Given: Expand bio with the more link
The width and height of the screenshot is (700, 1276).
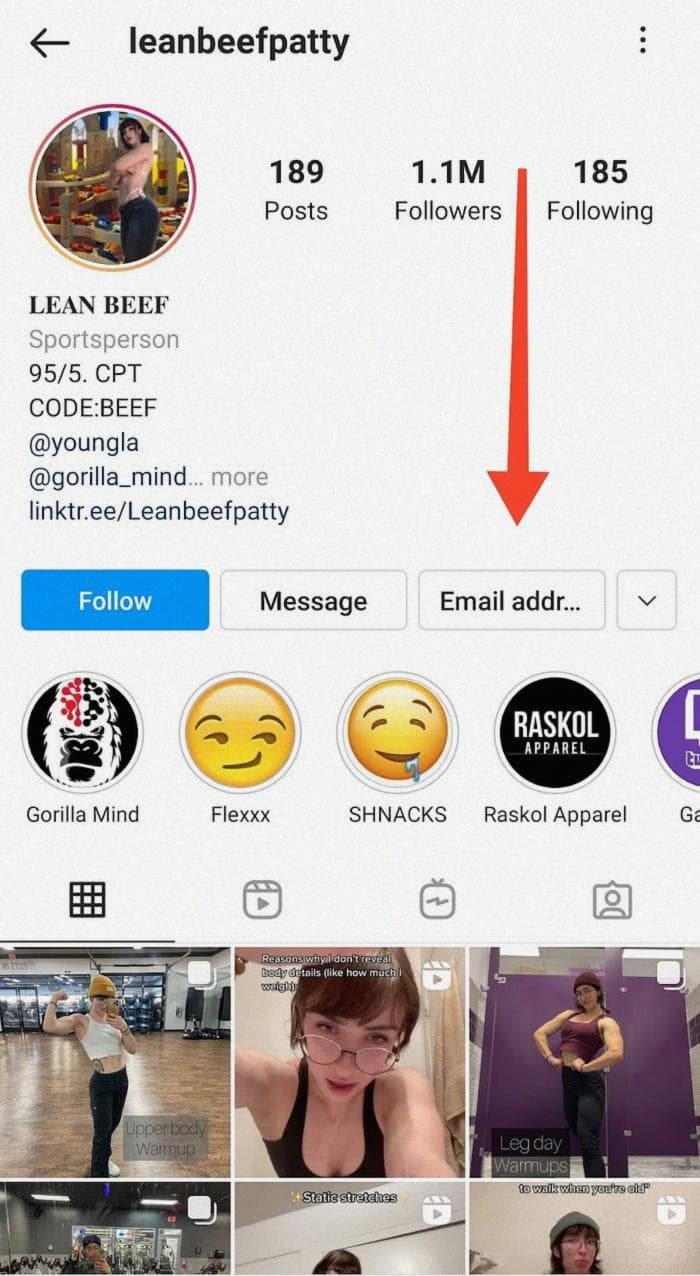Looking at the screenshot, I should [240, 477].
